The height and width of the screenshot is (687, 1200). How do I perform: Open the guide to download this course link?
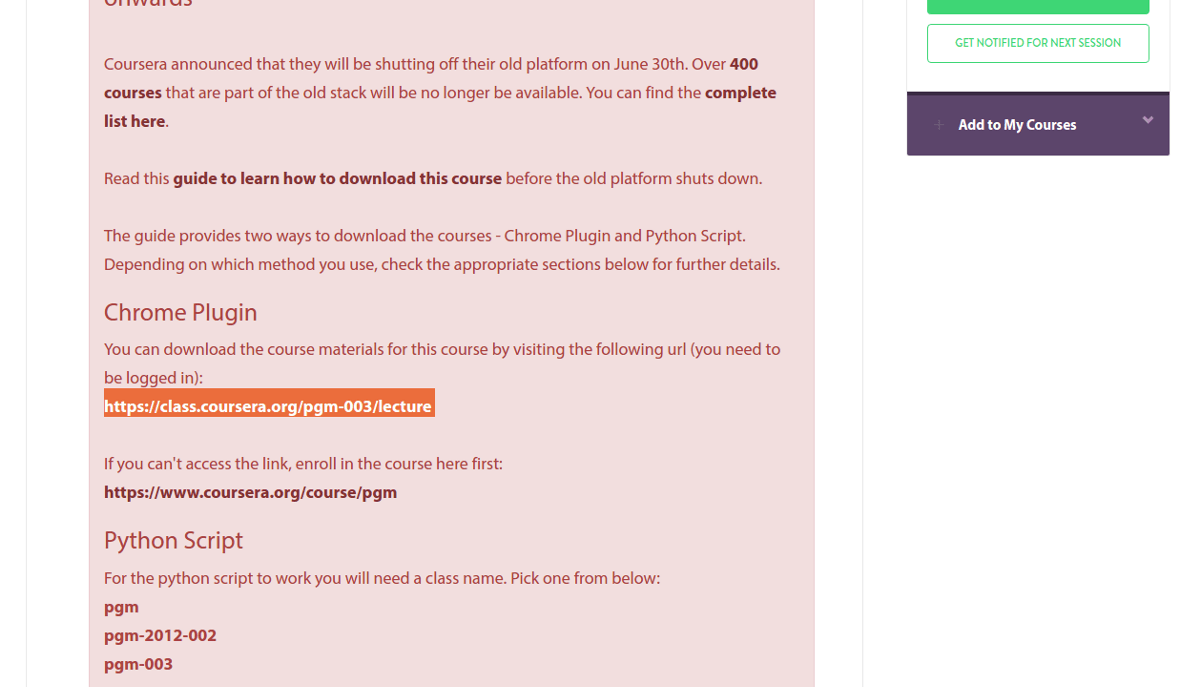pos(337,179)
